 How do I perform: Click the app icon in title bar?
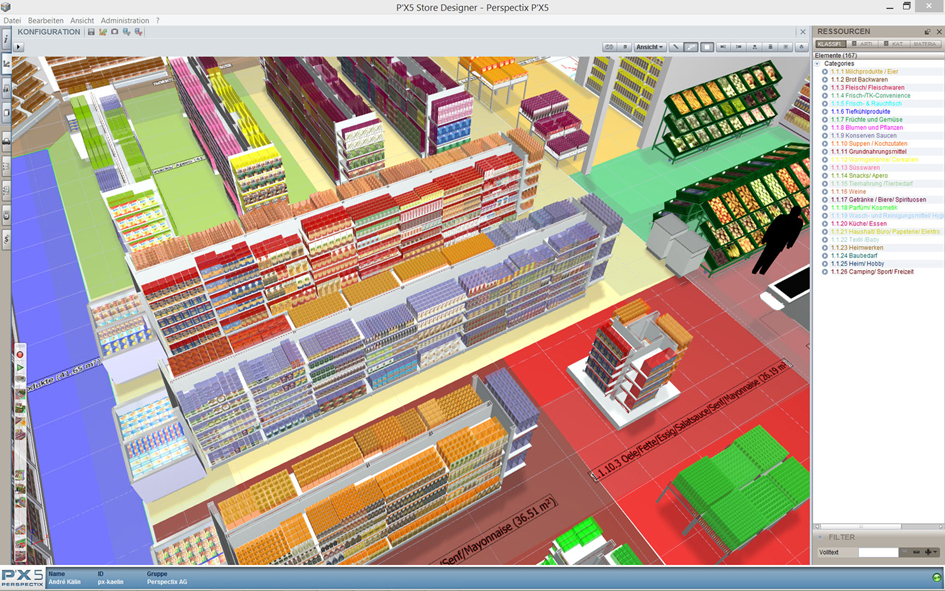click(6, 7)
